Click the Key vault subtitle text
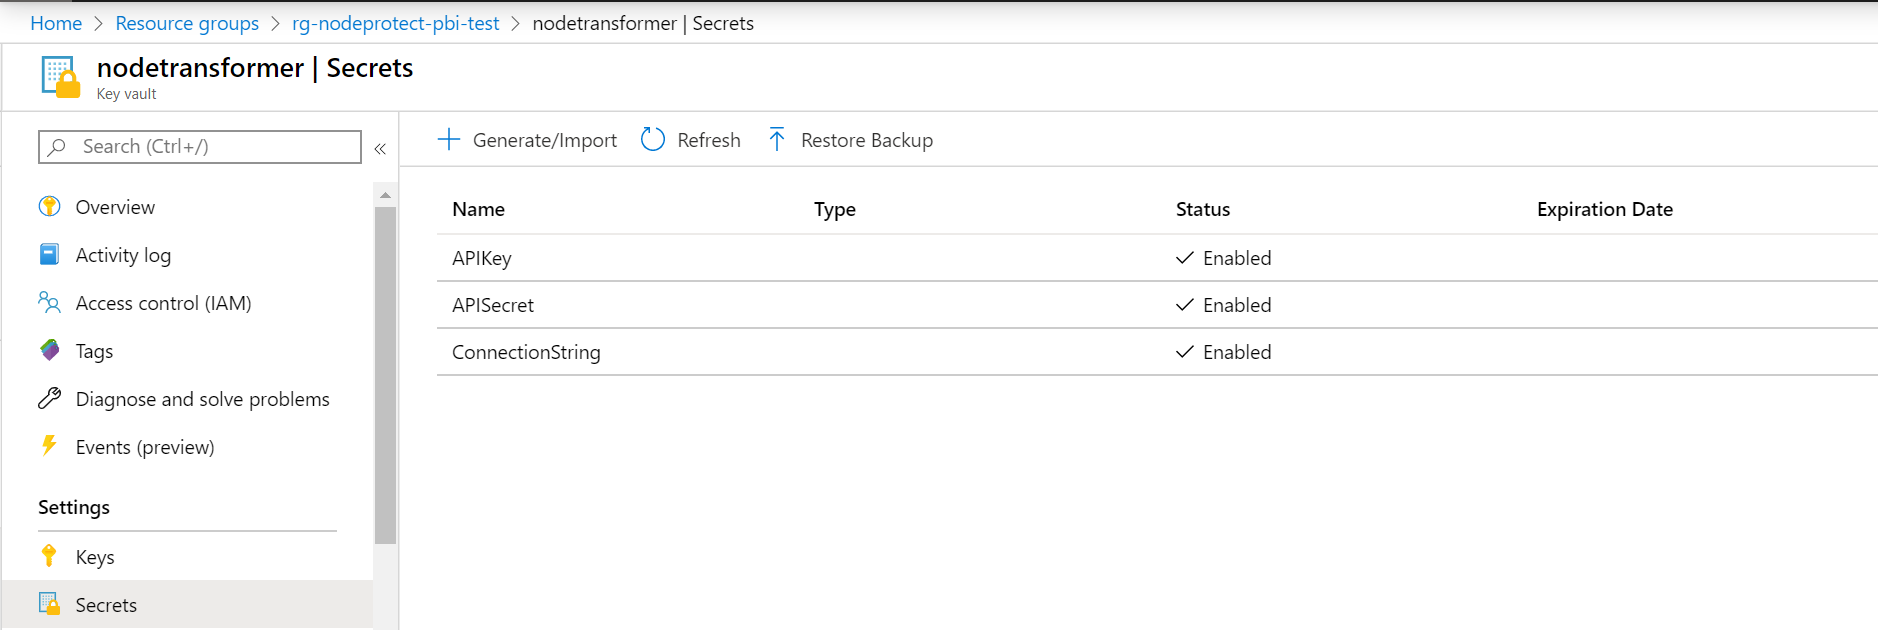The height and width of the screenshot is (630, 1878). 126,94
